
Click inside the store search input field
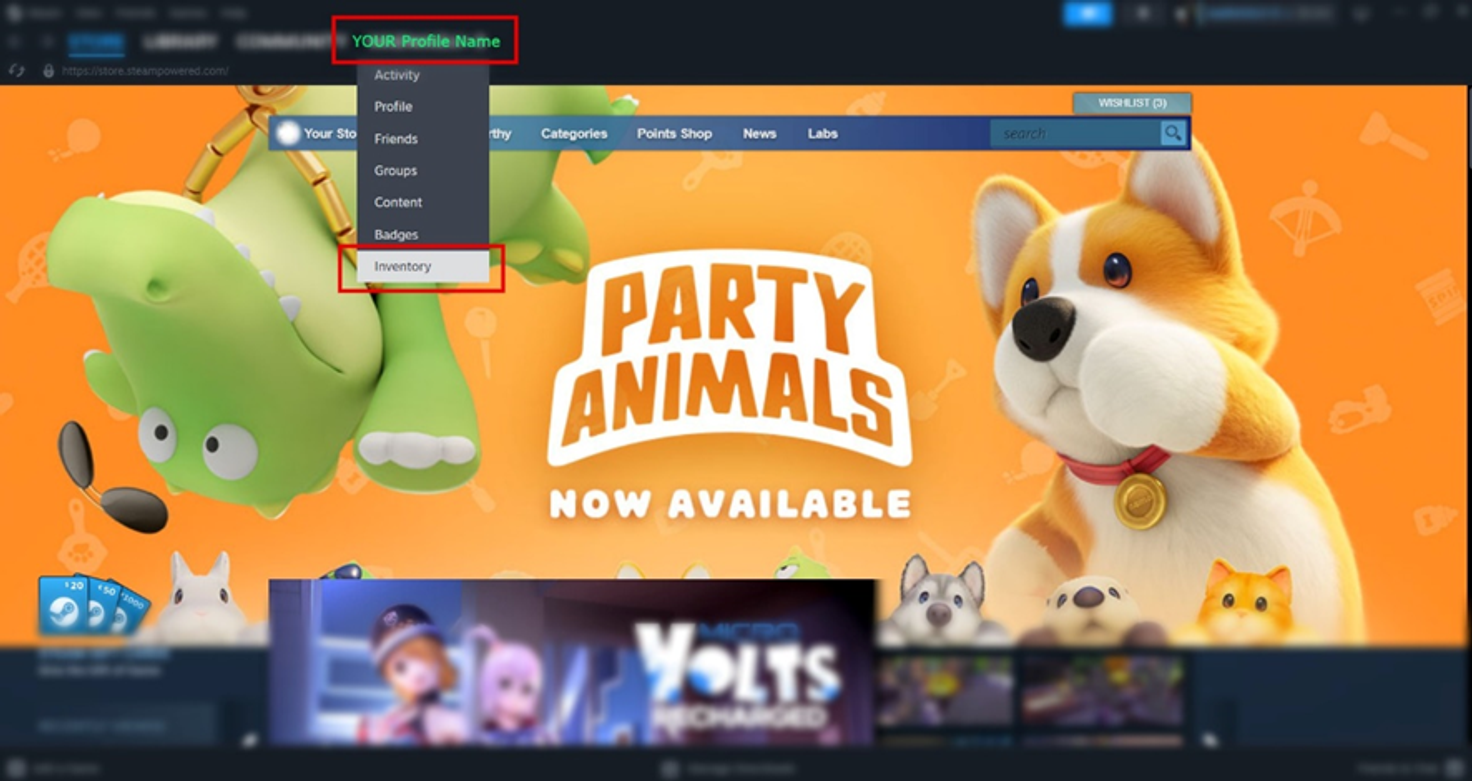point(1070,132)
